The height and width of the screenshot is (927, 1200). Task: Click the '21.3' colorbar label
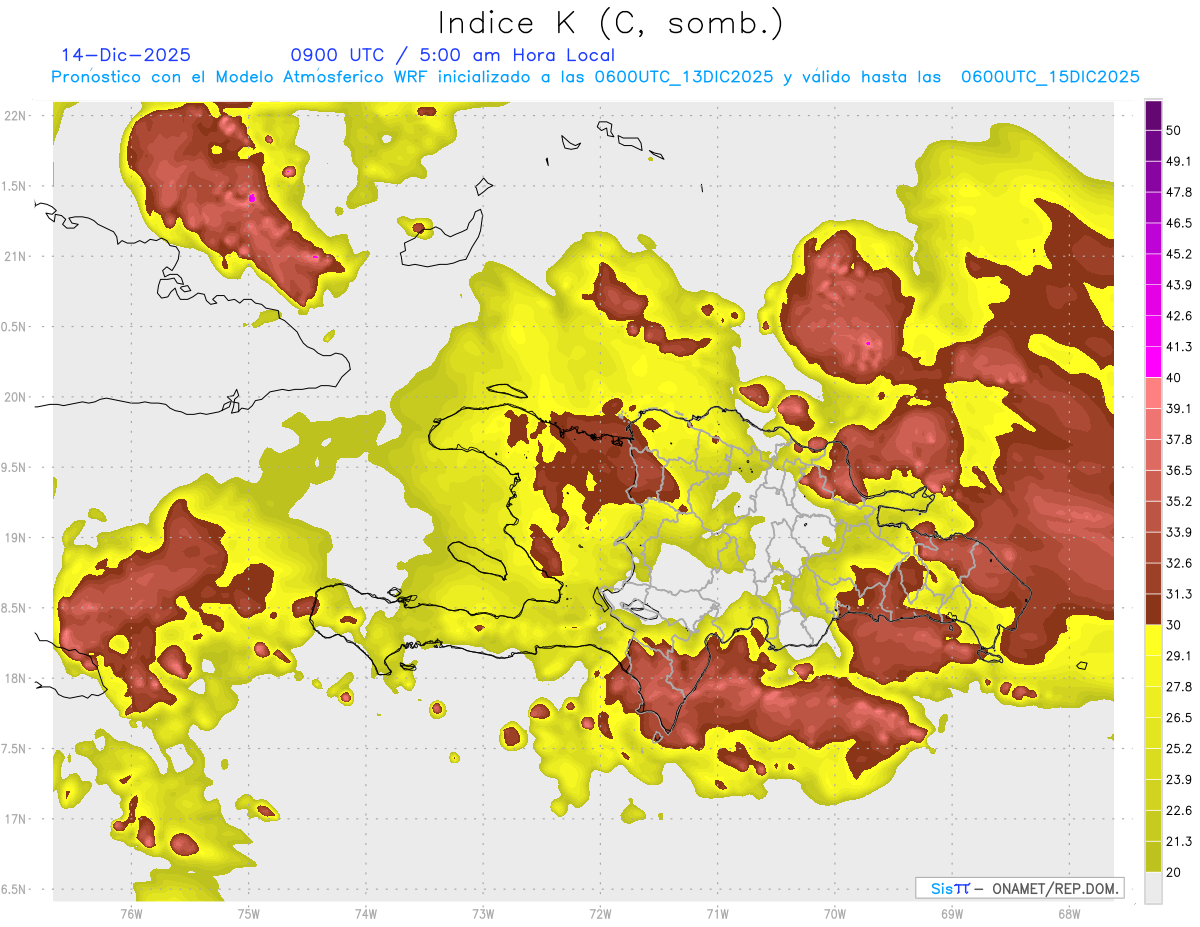coord(1179,842)
